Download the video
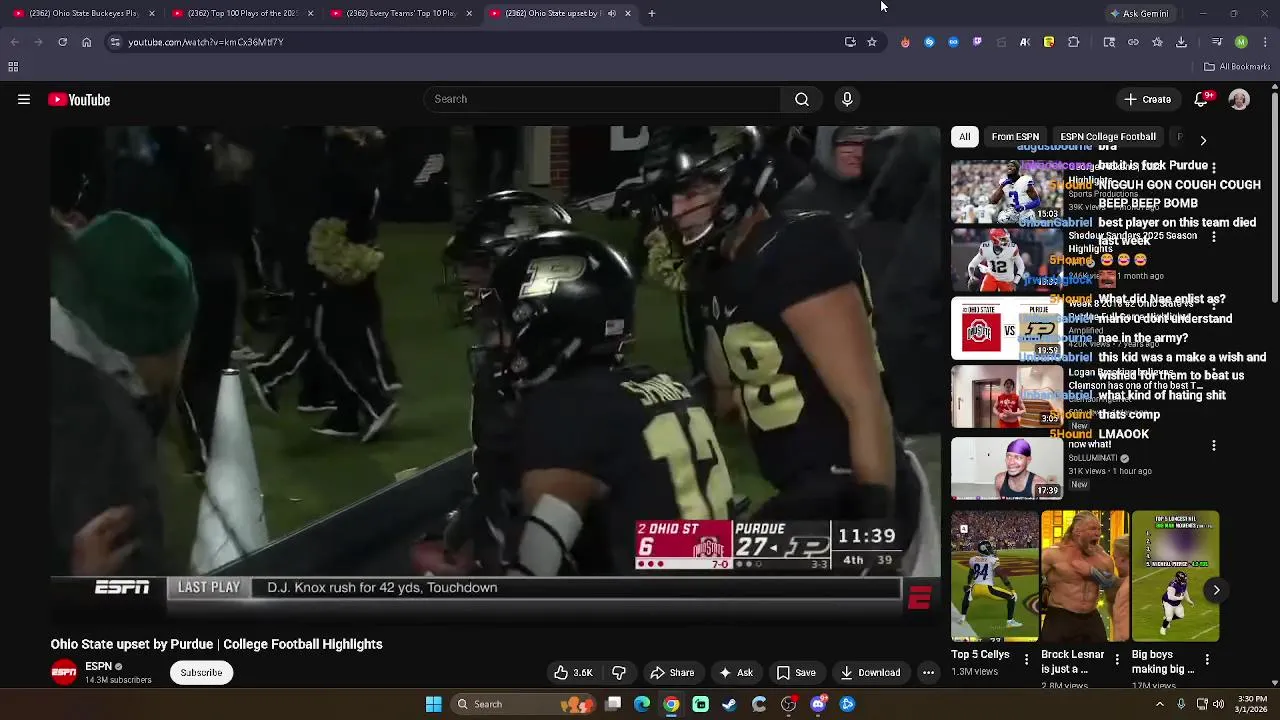The height and width of the screenshot is (720, 1280). [x=870, y=673]
